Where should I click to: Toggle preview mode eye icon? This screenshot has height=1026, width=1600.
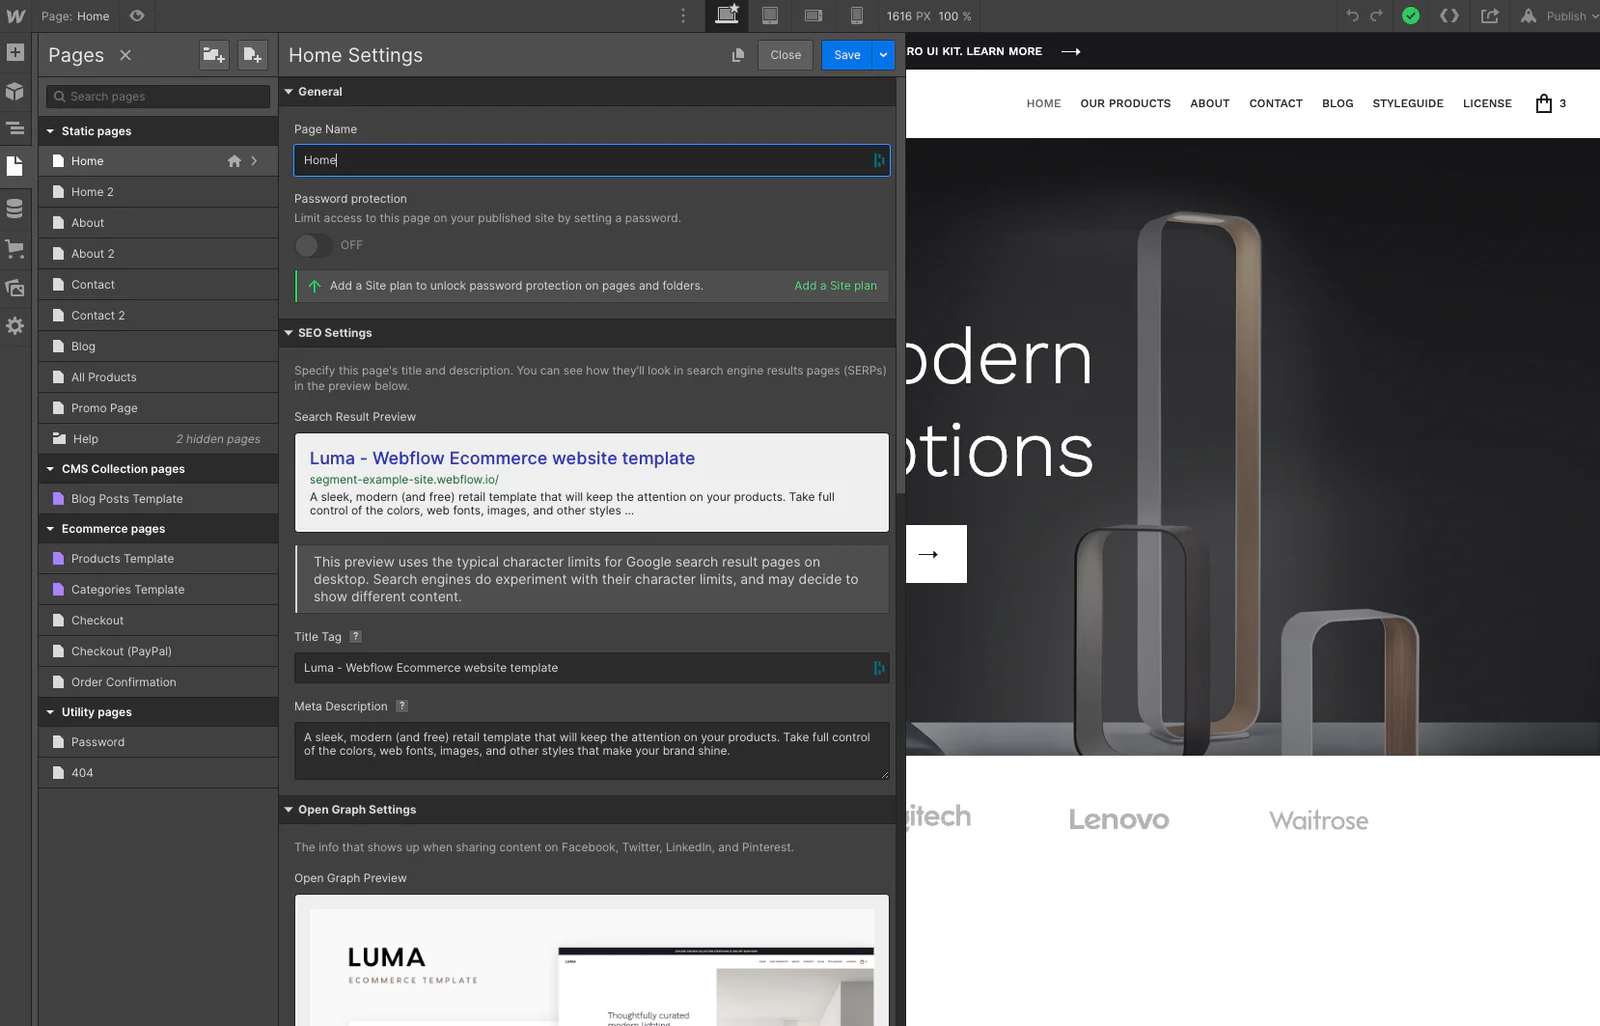(137, 16)
